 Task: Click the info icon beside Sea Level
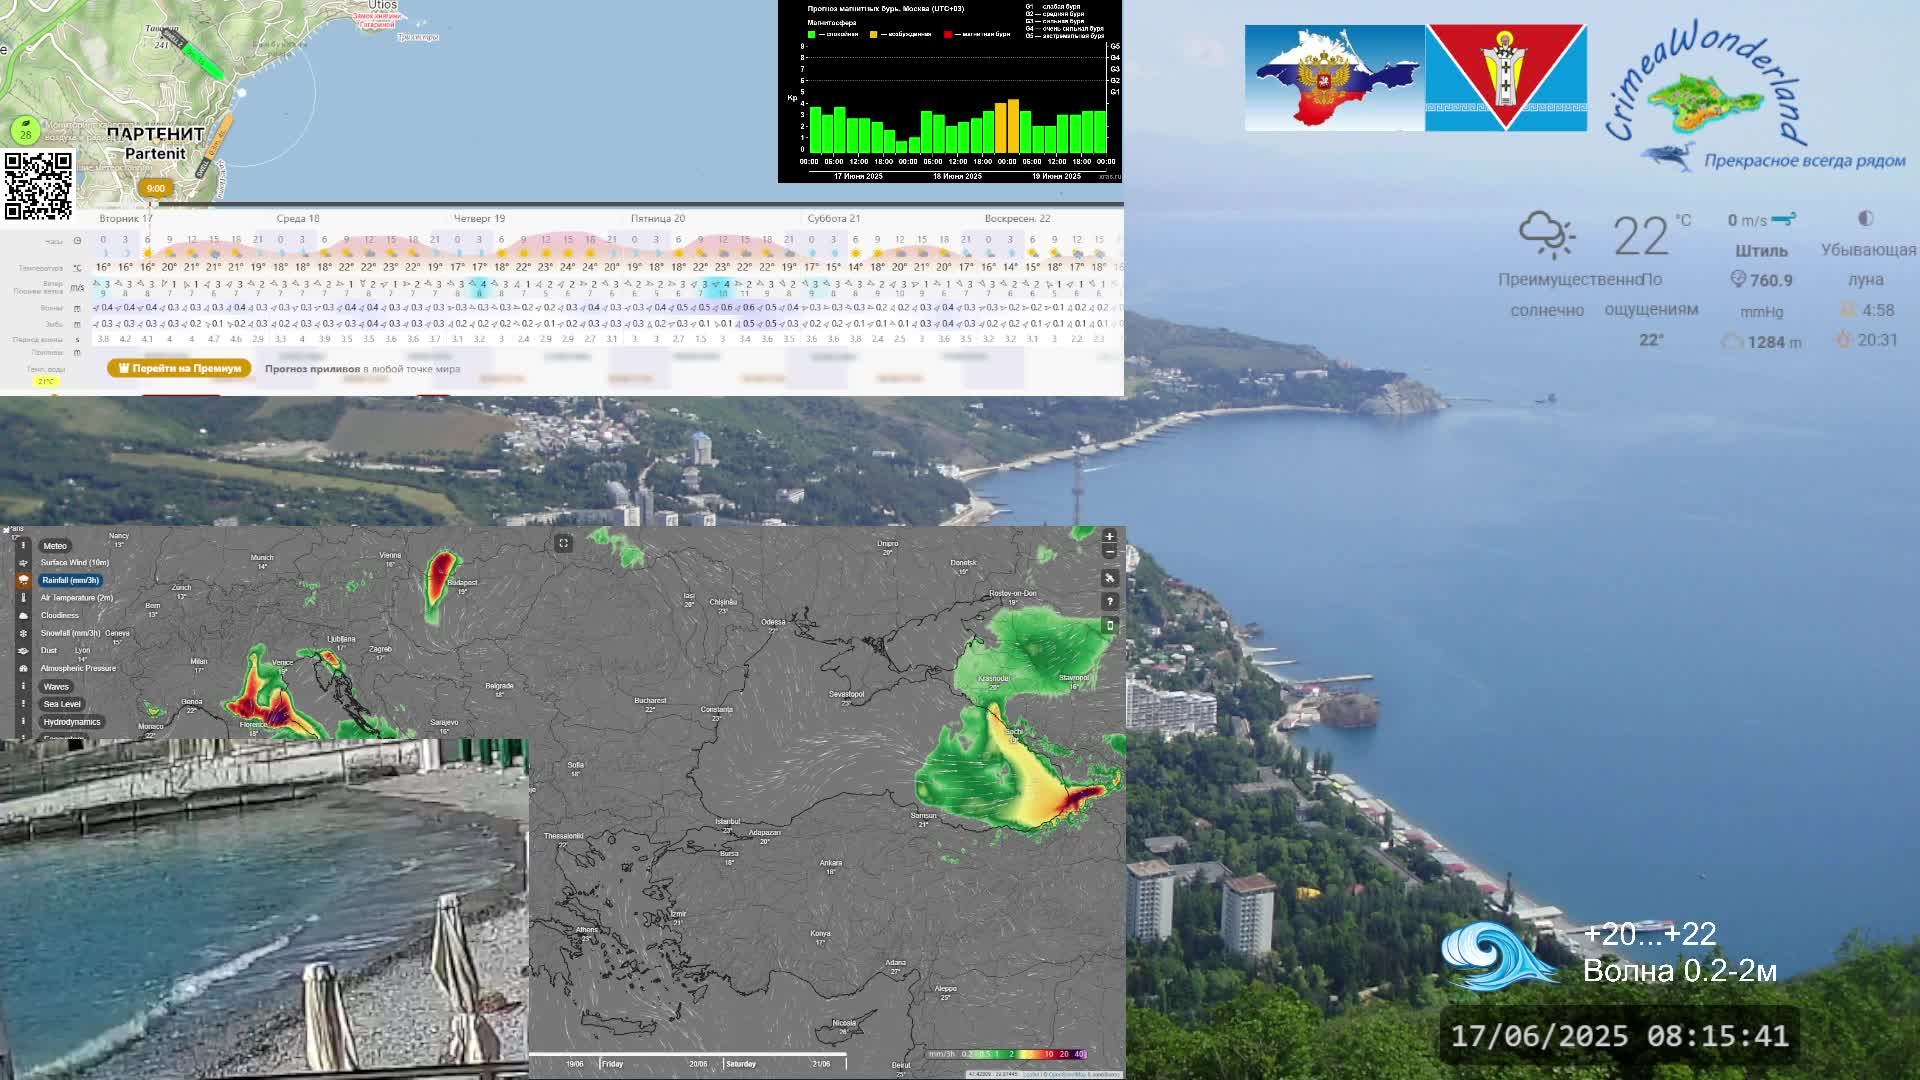(23, 704)
